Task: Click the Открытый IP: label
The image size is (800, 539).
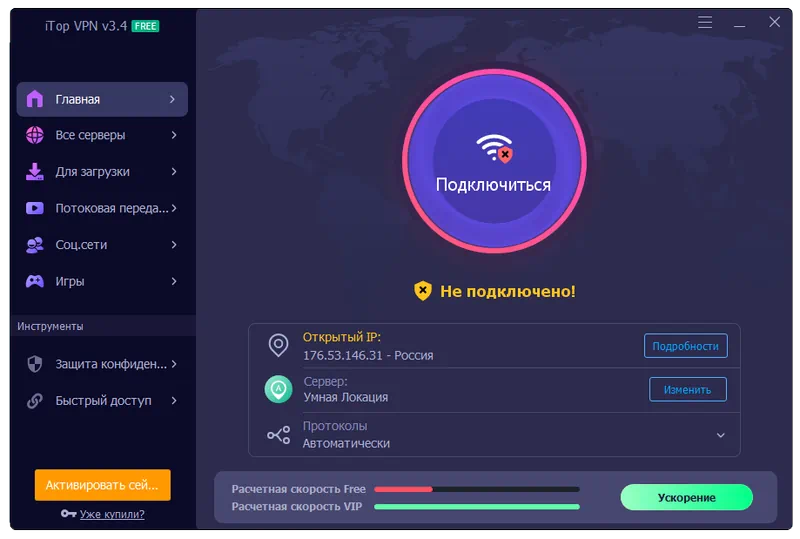Action: (341, 337)
